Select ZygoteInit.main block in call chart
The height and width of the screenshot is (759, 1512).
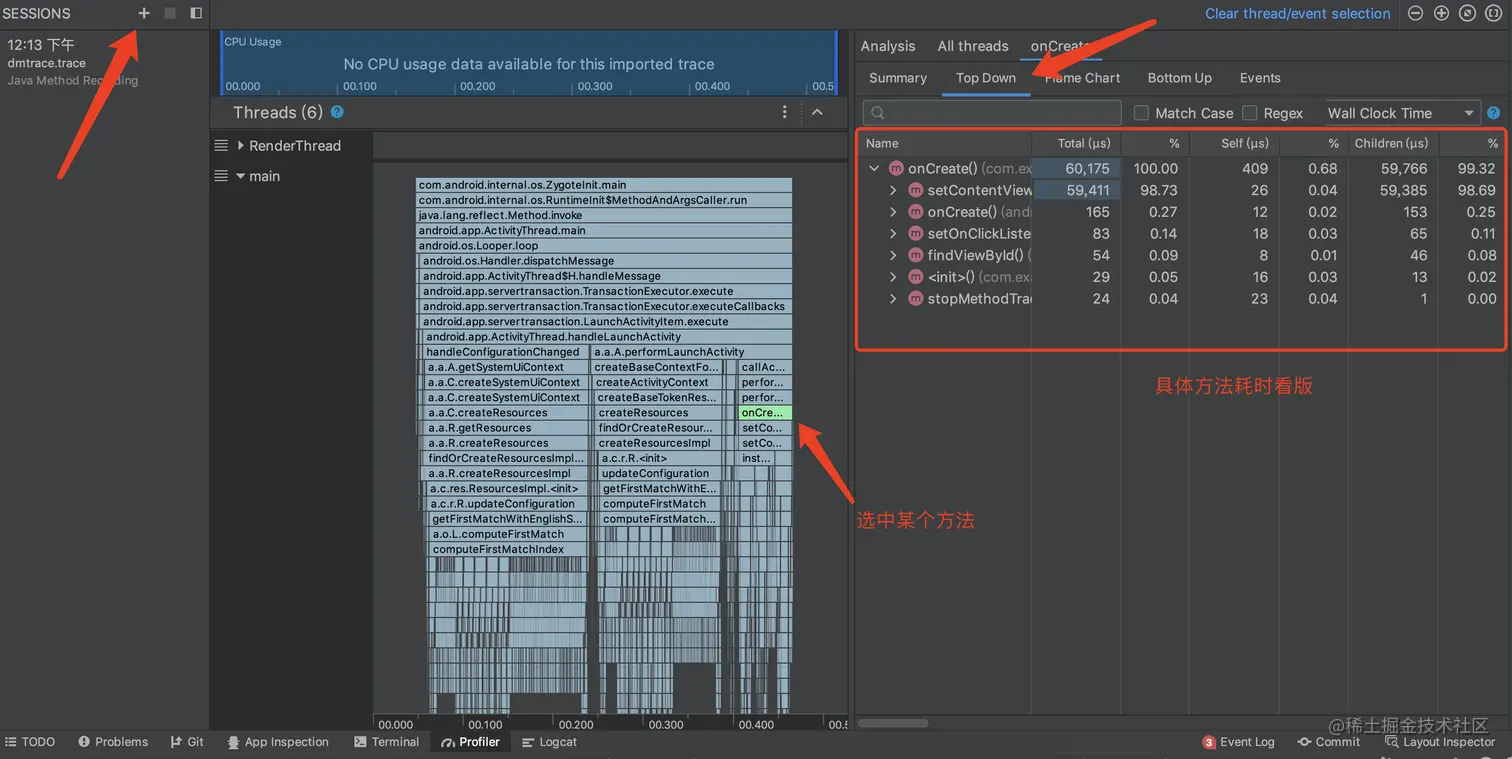(604, 185)
